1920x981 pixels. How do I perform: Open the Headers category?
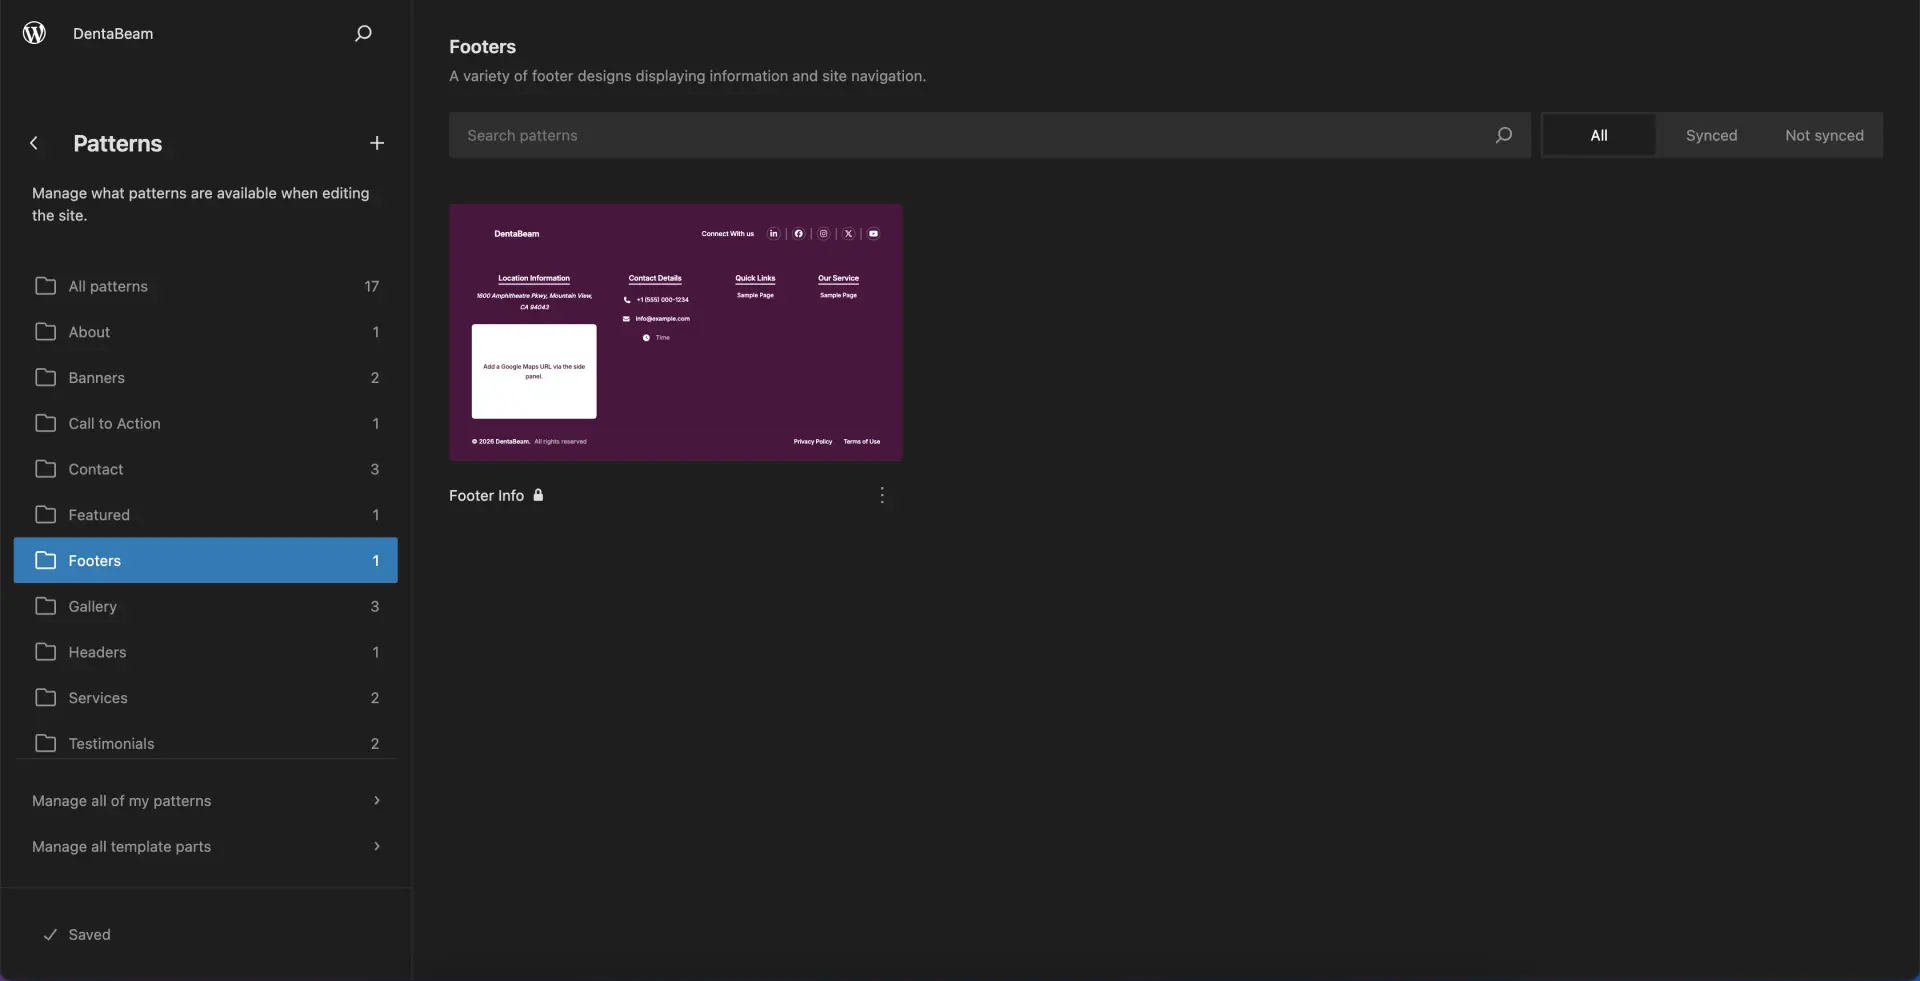(x=206, y=652)
